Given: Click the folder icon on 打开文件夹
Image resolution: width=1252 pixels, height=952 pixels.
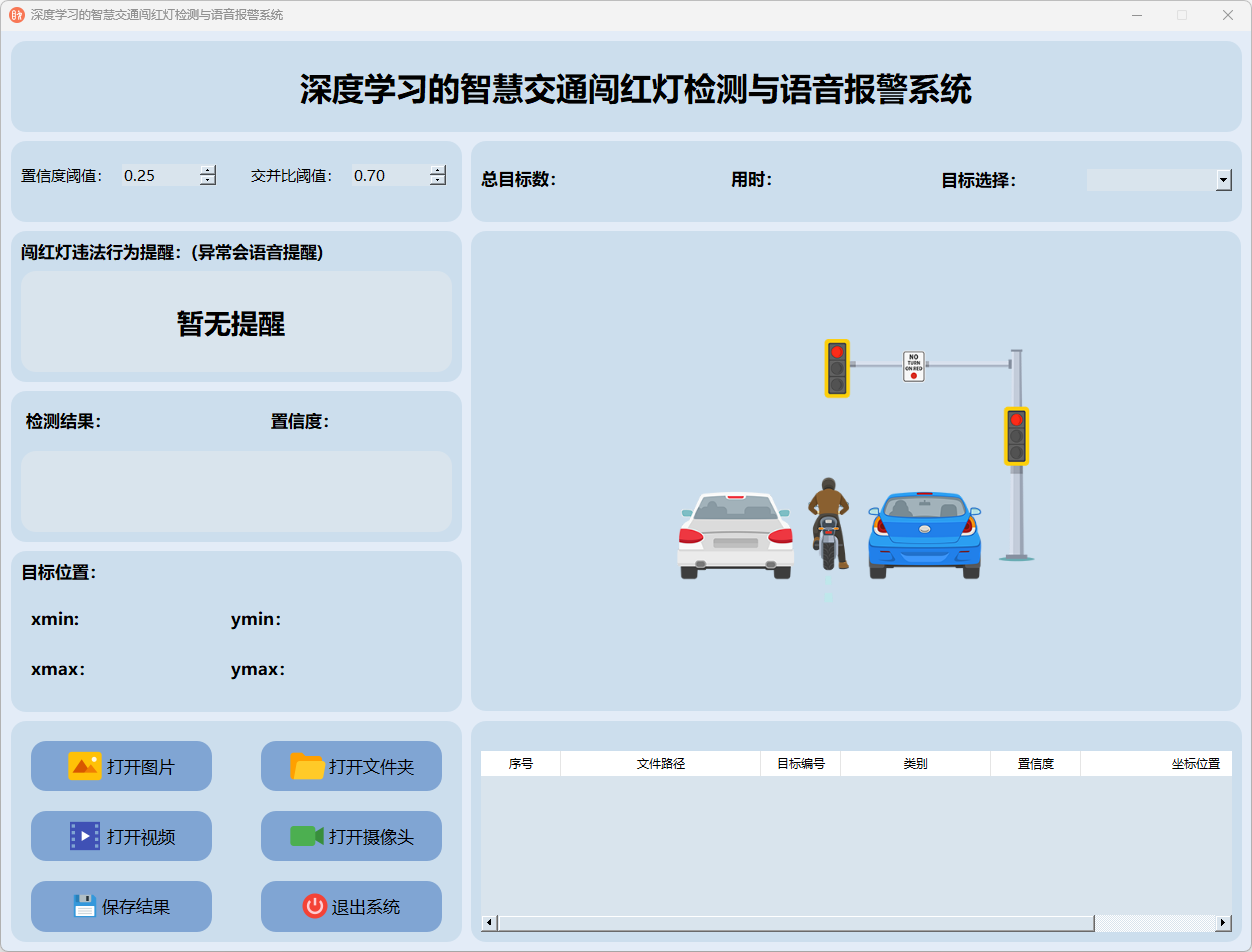Looking at the screenshot, I should 307,766.
